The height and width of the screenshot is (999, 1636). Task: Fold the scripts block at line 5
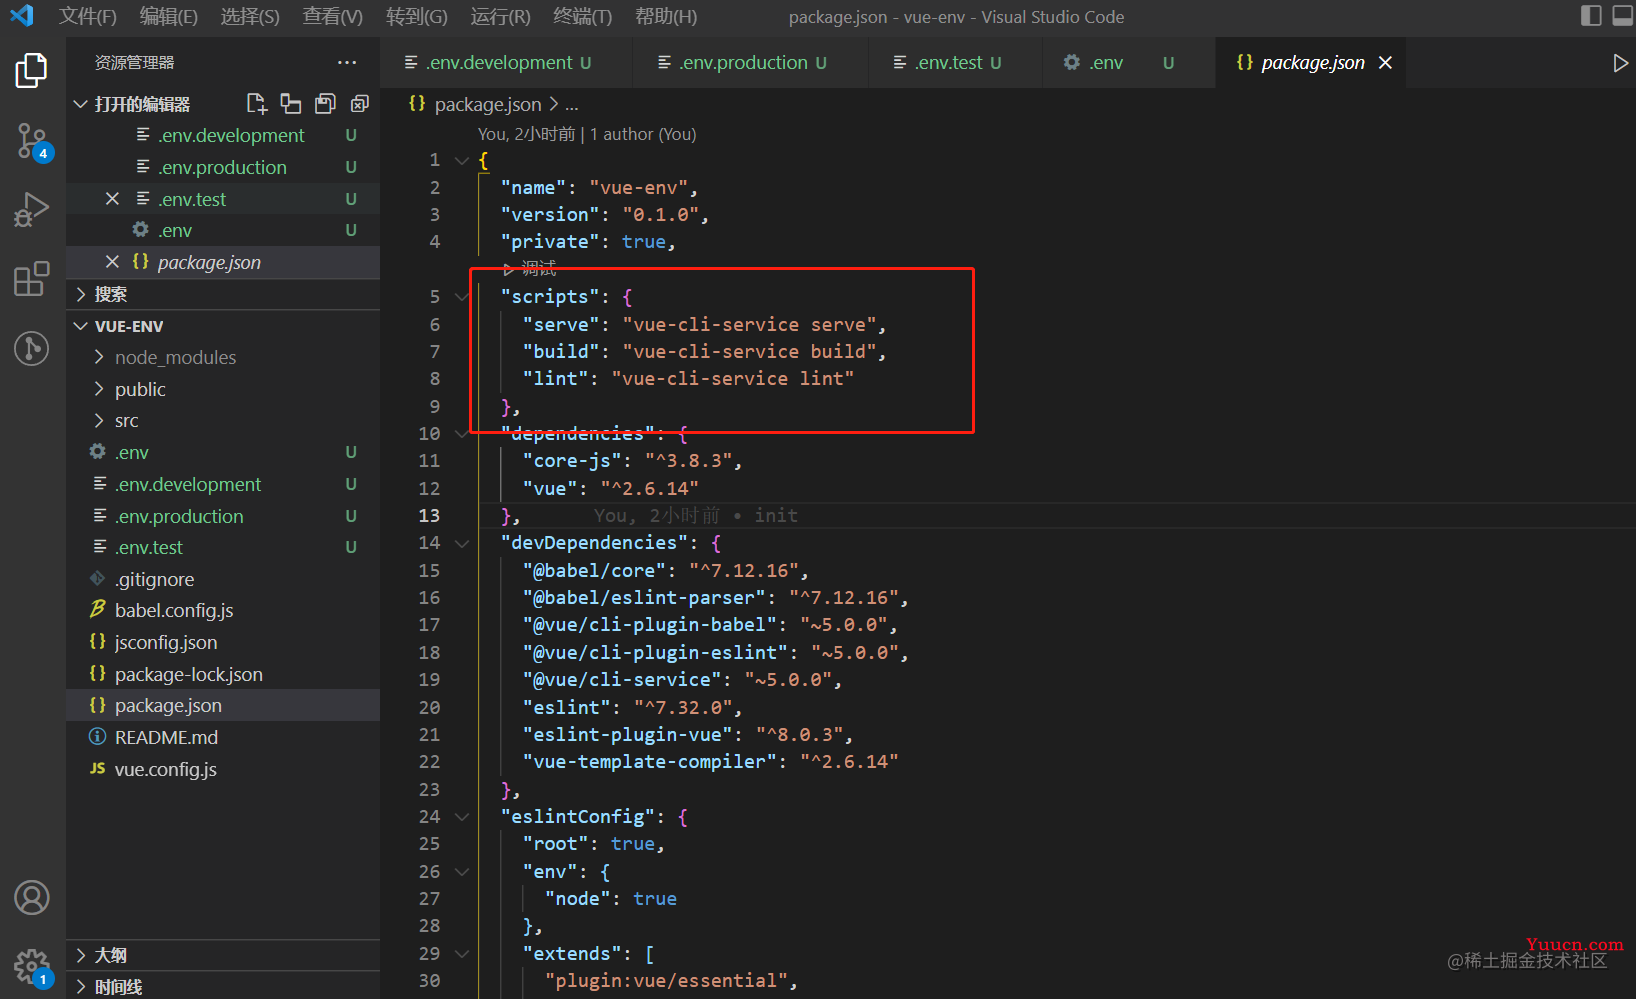[462, 297]
